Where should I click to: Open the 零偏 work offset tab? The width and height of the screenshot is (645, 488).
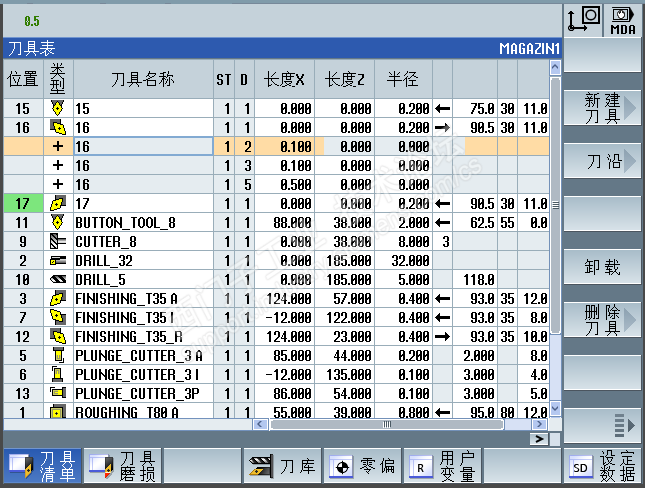click(x=362, y=466)
